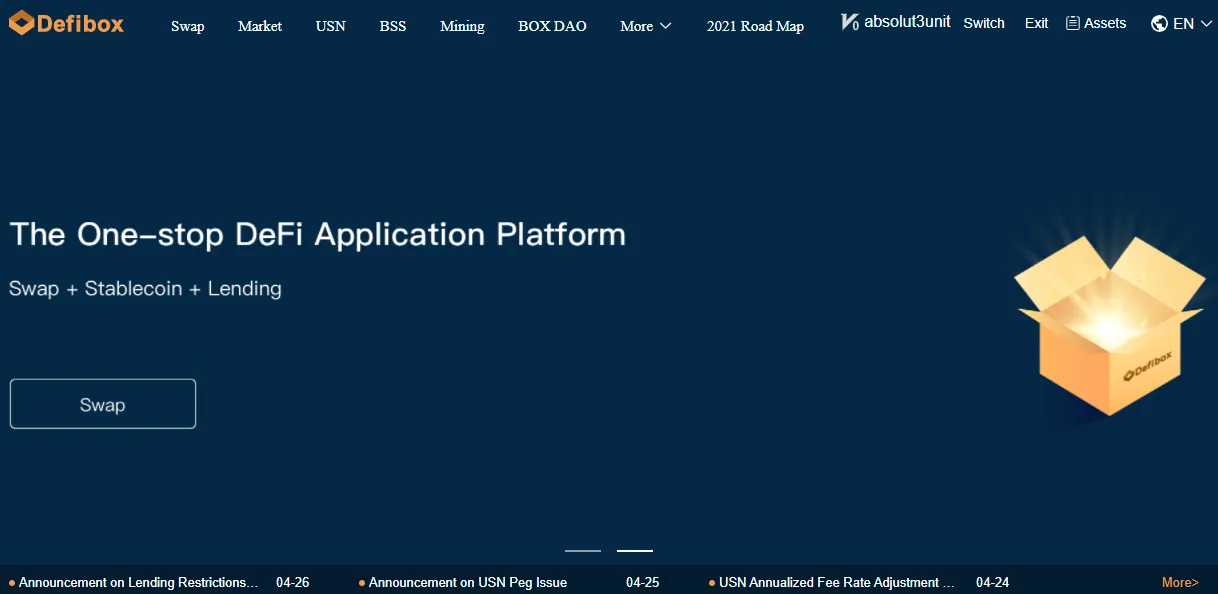Viewport: 1218px width, 594px height.
Task: Go to the Market page
Action: (x=260, y=26)
